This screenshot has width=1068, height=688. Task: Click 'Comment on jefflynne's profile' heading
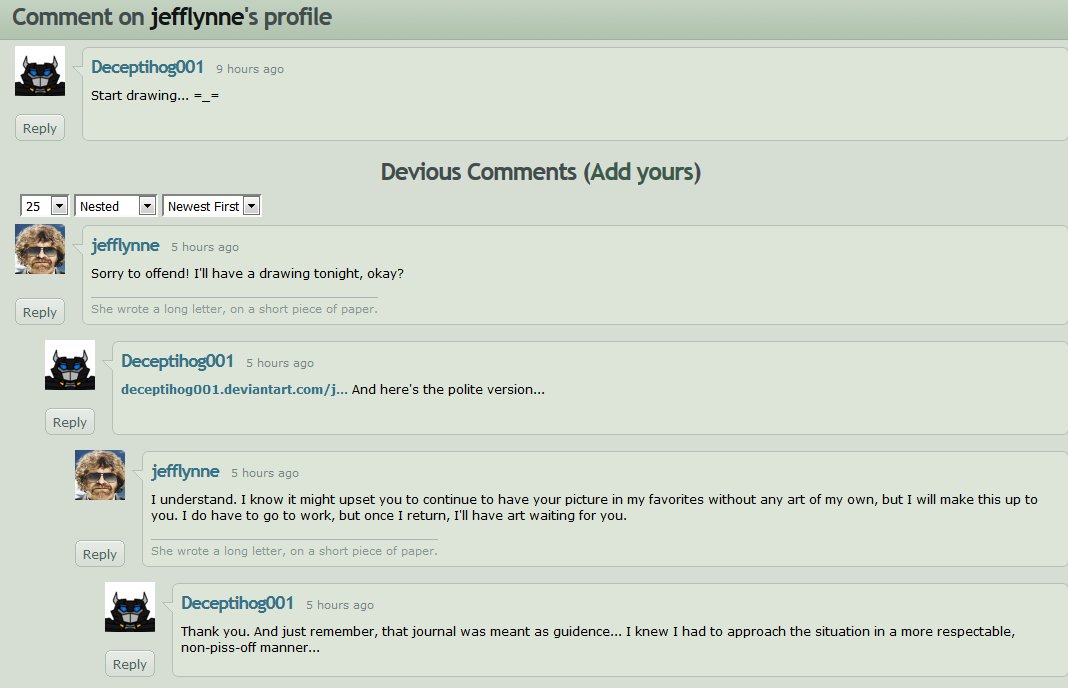tap(172, 16)
